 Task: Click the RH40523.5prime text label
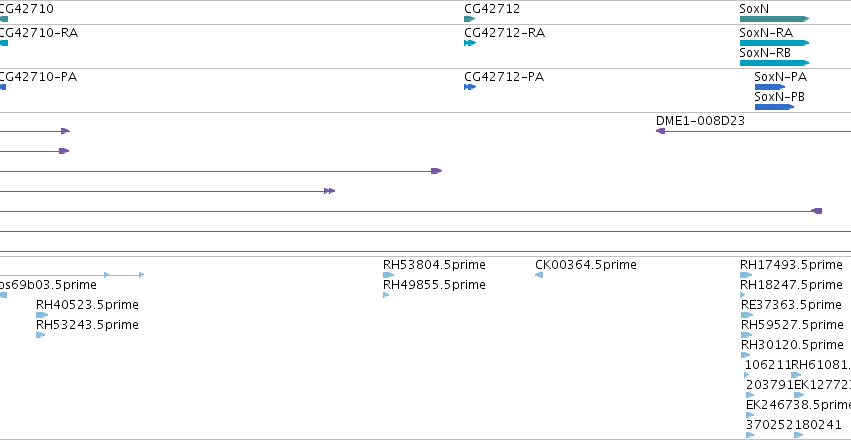coord(87,305)
